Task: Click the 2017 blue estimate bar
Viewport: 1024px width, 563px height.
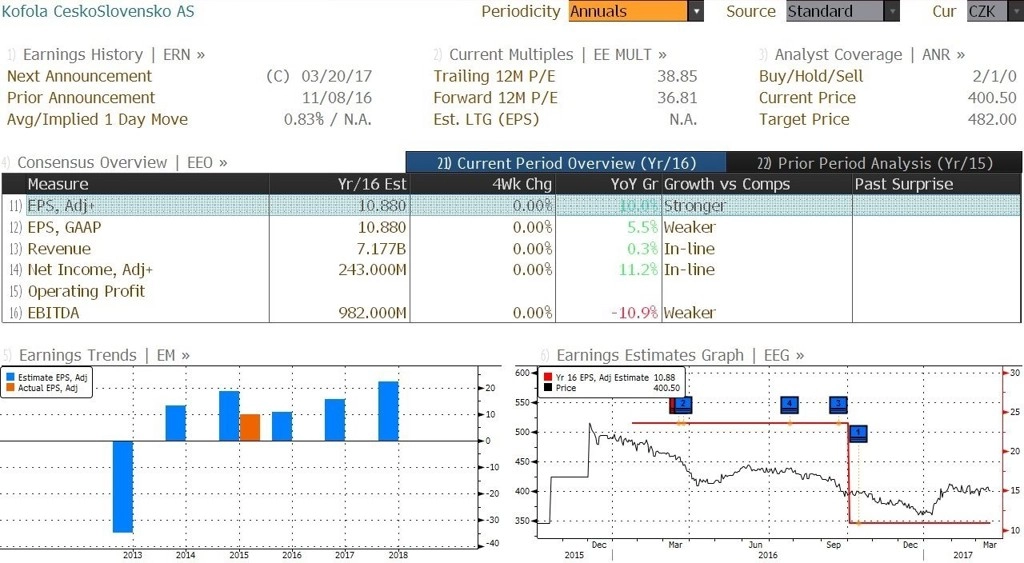Action: click(x=335, y=420)
